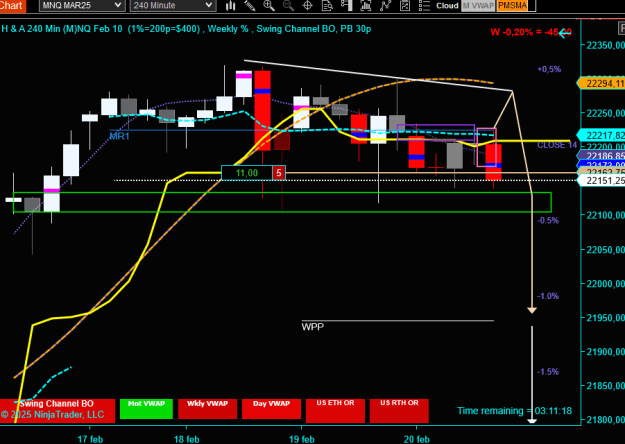Select the green rectangle support zone edge

(x=282, y=212)
